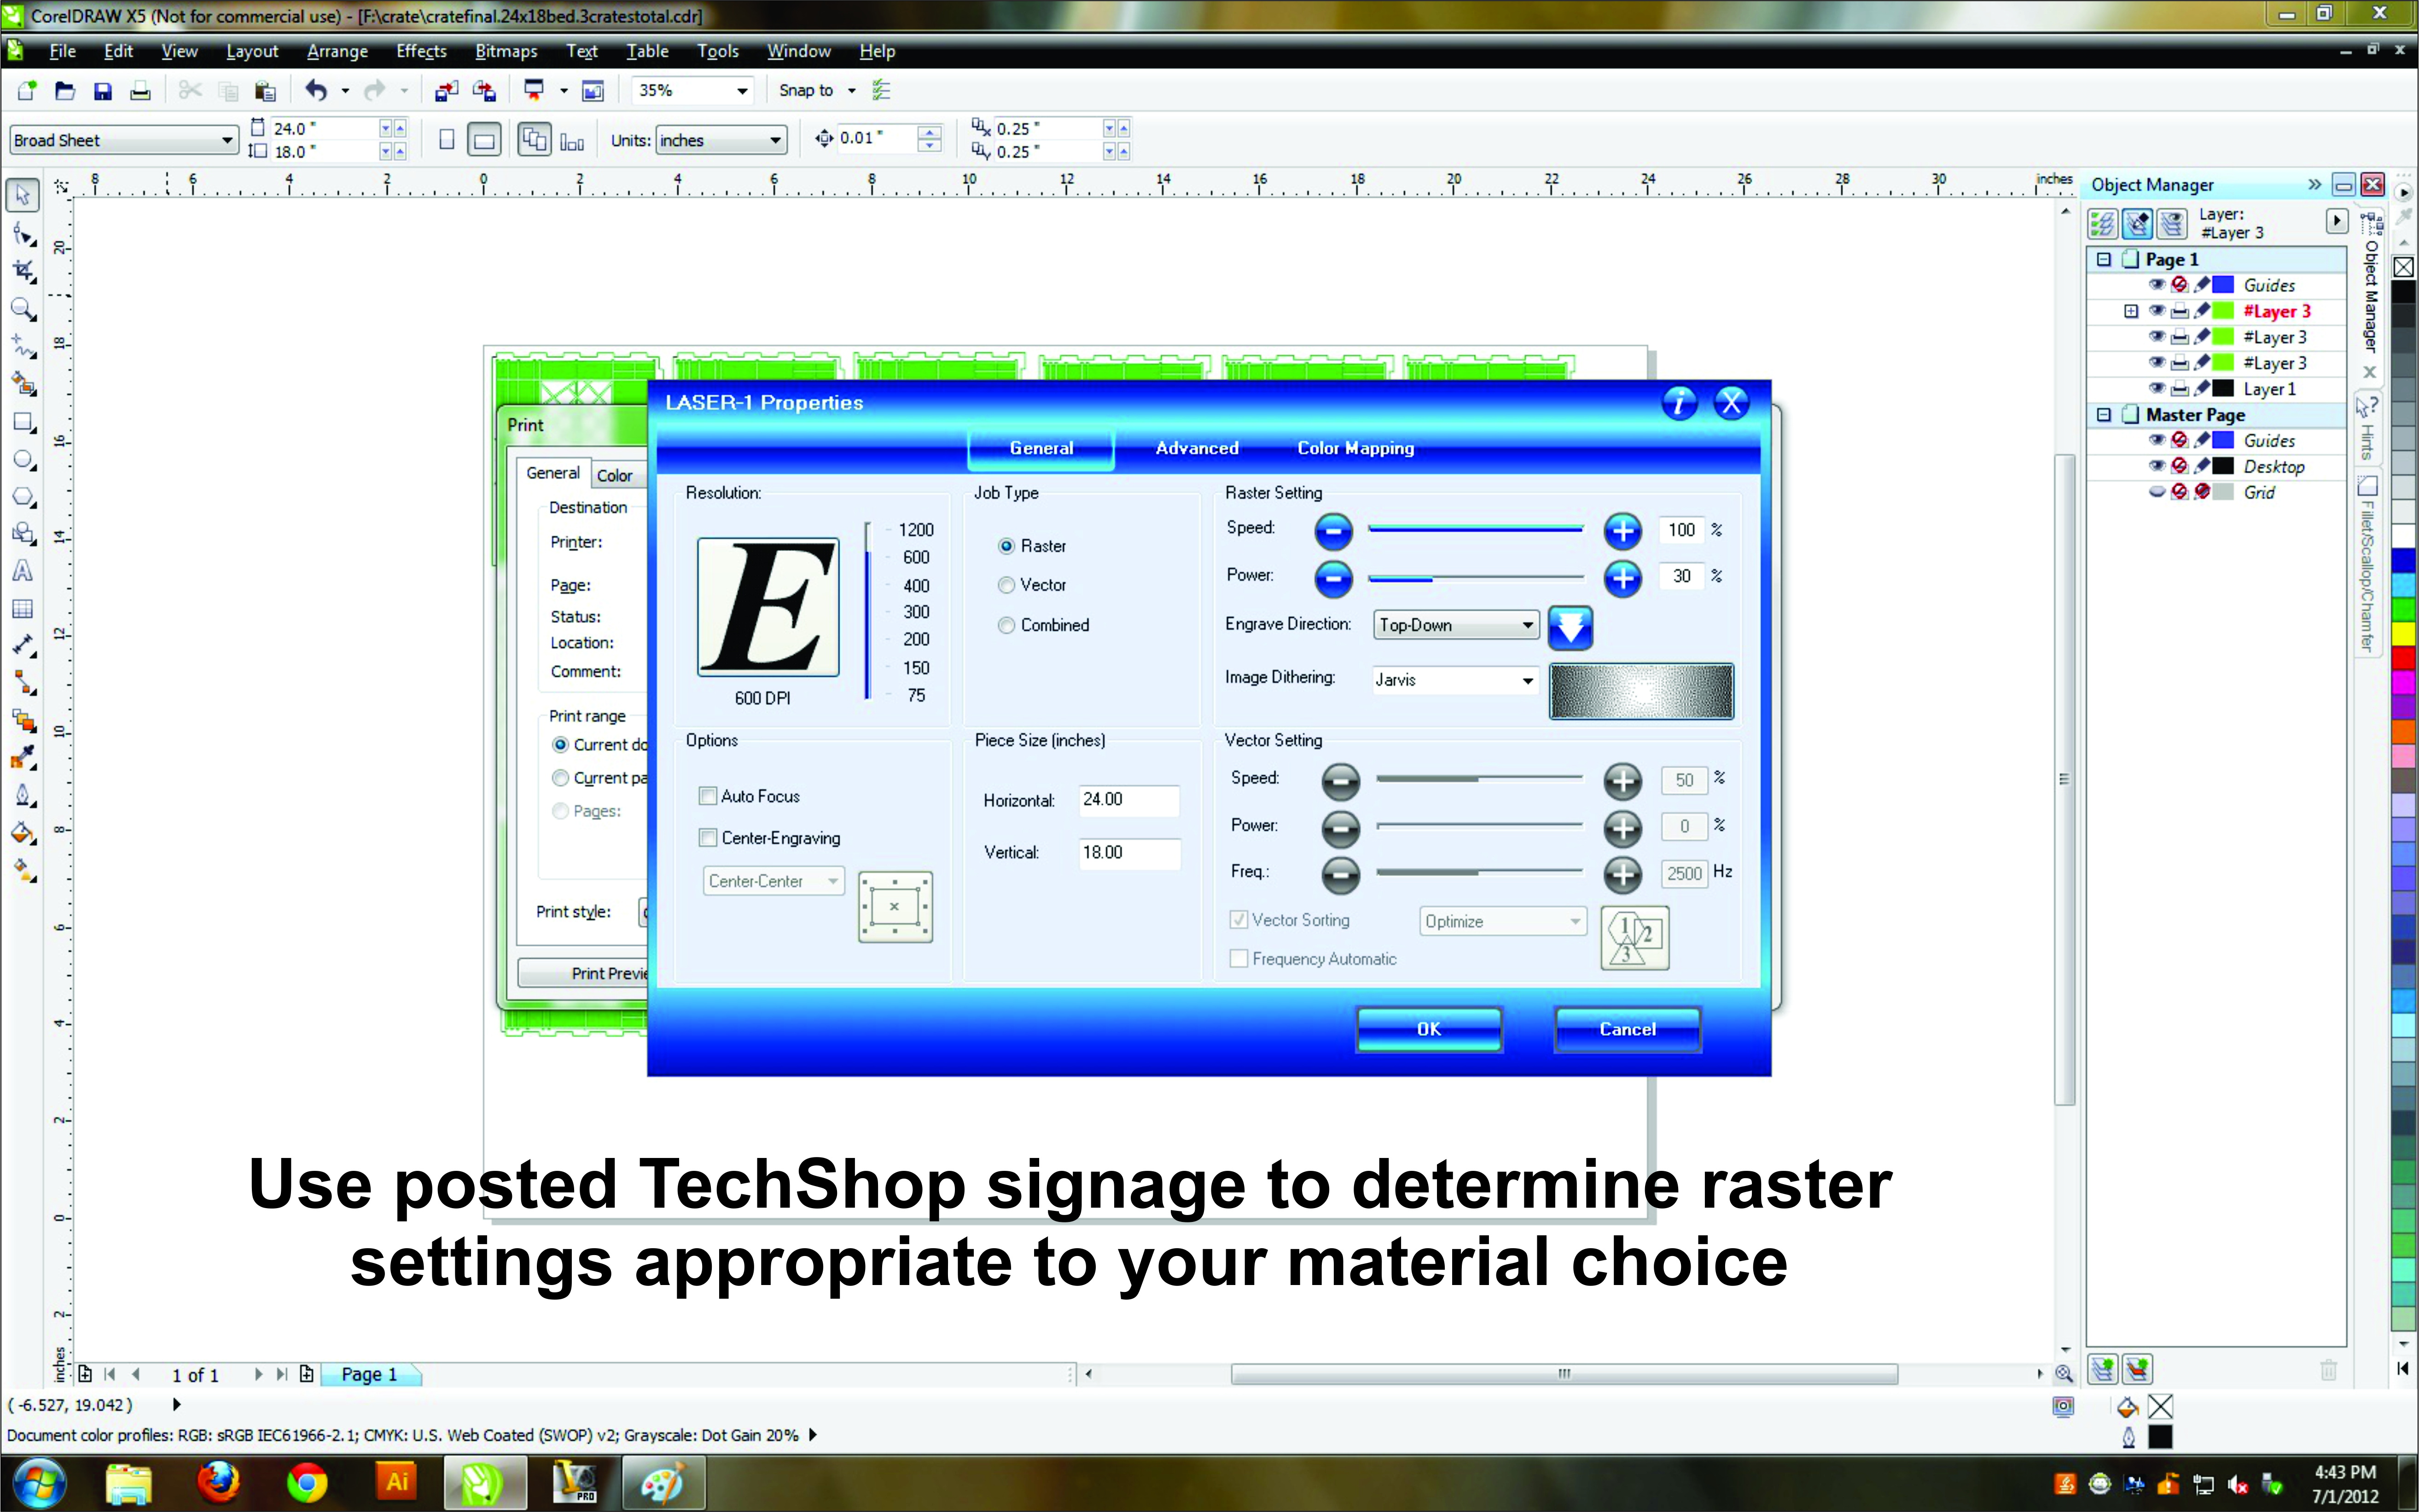This screenshot has width=2419, height=1512.
Task: Click OK in LASER-1 Properties
Action: point(1429,1030)
